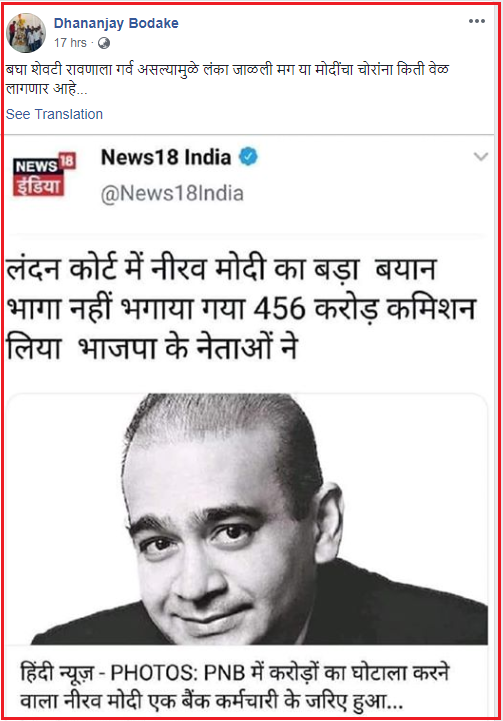Click caption line वाला नीरव मोदी एक बैंक
This screenshot has height=721, width=503.
coord(211,702)
